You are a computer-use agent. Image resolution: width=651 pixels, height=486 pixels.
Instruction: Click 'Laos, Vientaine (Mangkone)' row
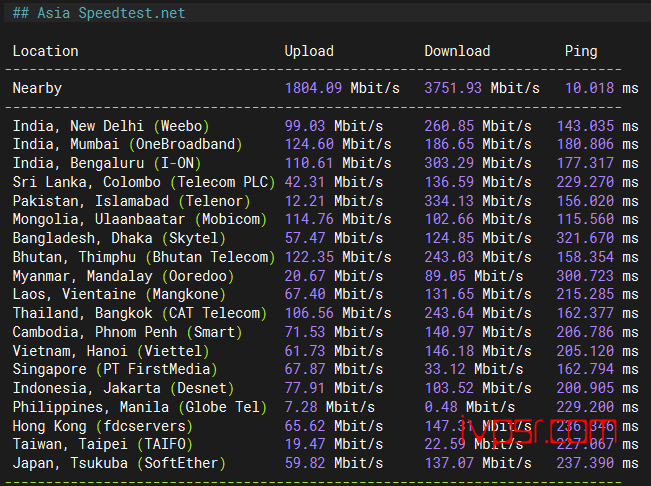[119, 294]
